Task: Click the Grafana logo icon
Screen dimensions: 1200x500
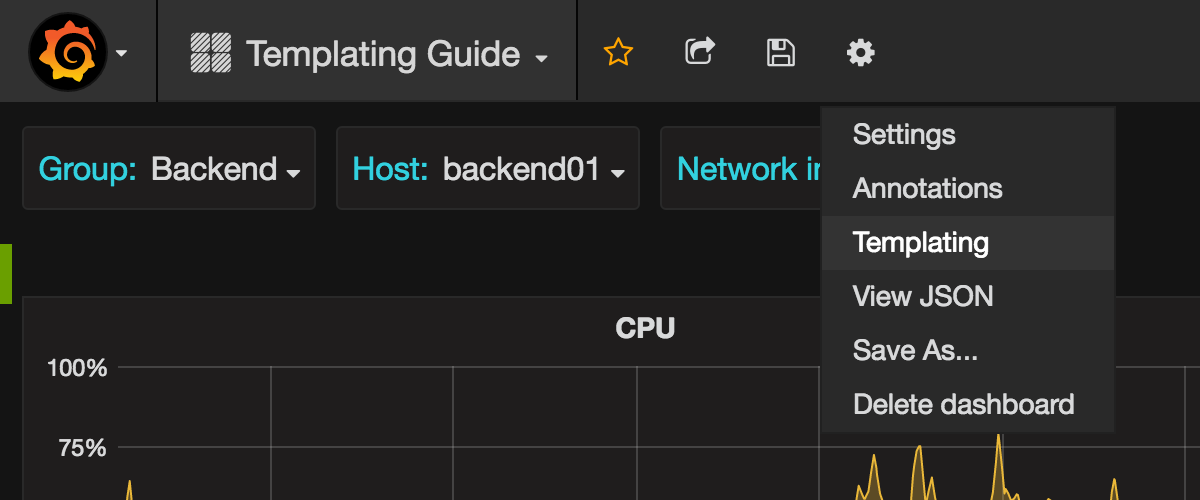Action: coord(68,52)
